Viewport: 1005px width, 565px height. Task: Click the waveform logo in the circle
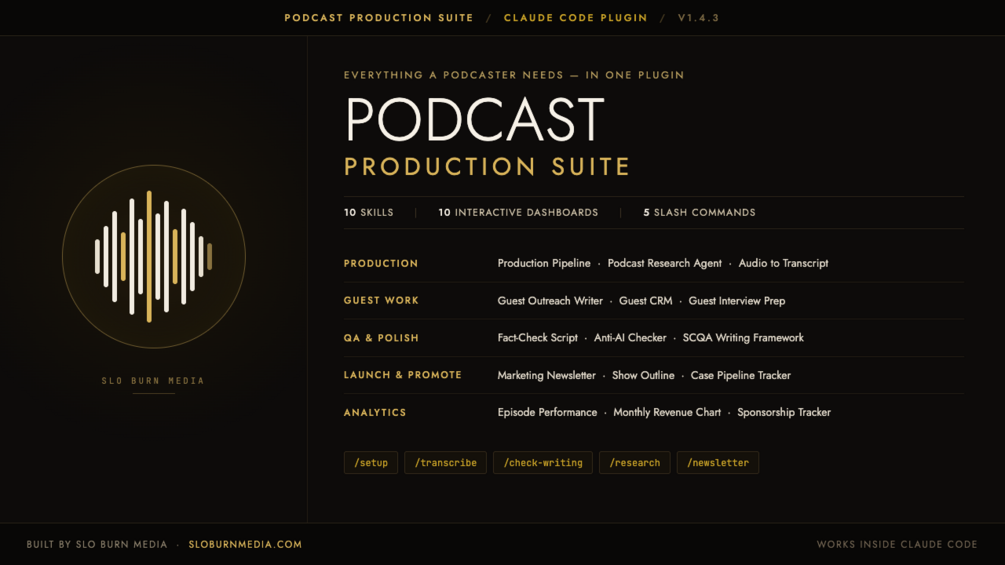click(154, 256)
